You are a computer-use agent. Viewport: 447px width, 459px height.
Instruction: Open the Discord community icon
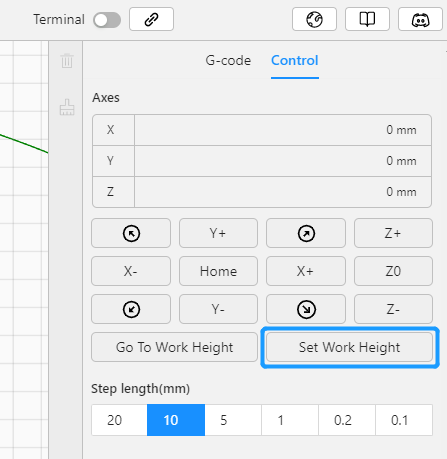point(420,19)
